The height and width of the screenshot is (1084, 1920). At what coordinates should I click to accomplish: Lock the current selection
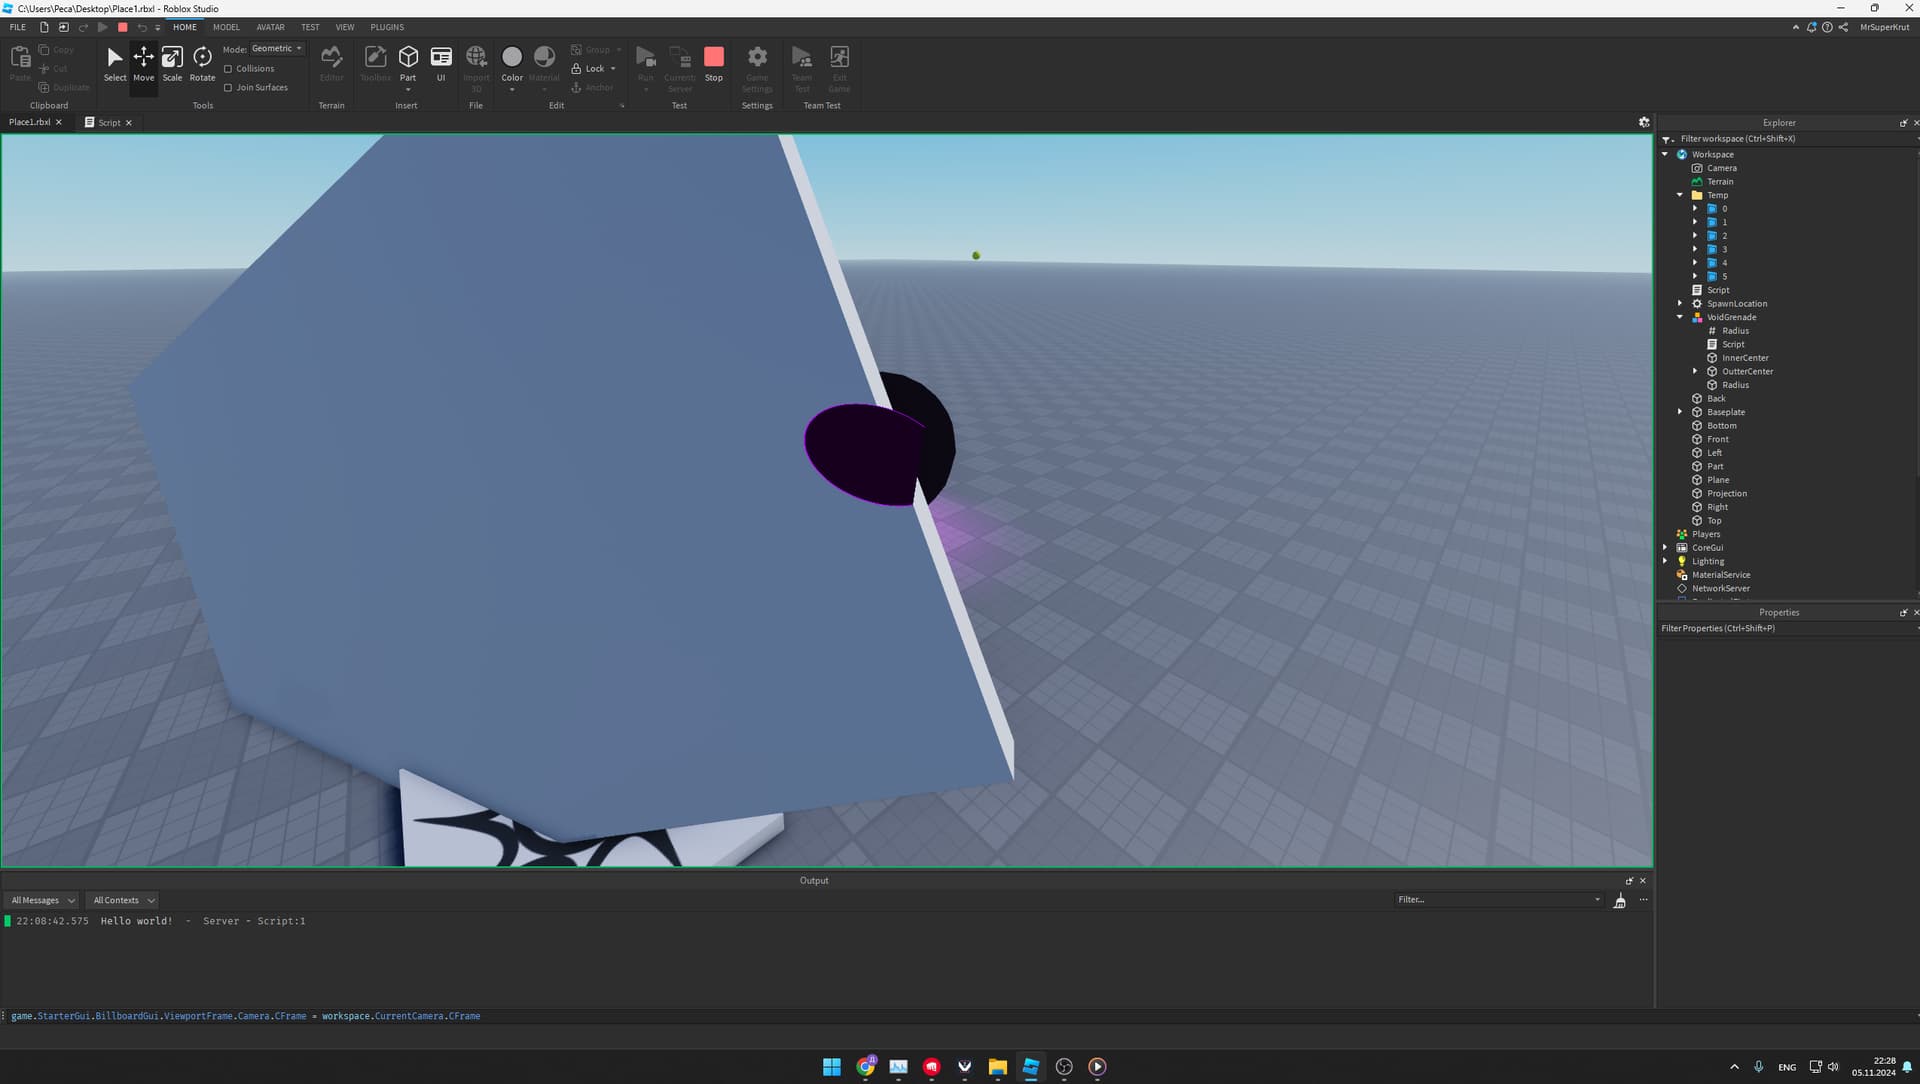pos(589,68)
